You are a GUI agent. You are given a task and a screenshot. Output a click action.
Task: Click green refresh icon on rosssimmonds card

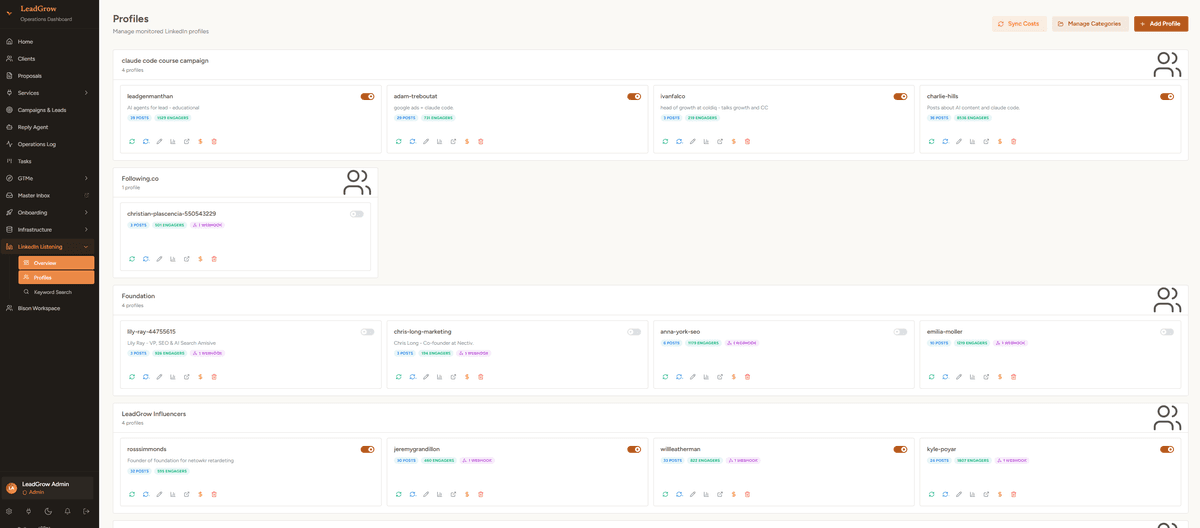click(x=132, y=494)
